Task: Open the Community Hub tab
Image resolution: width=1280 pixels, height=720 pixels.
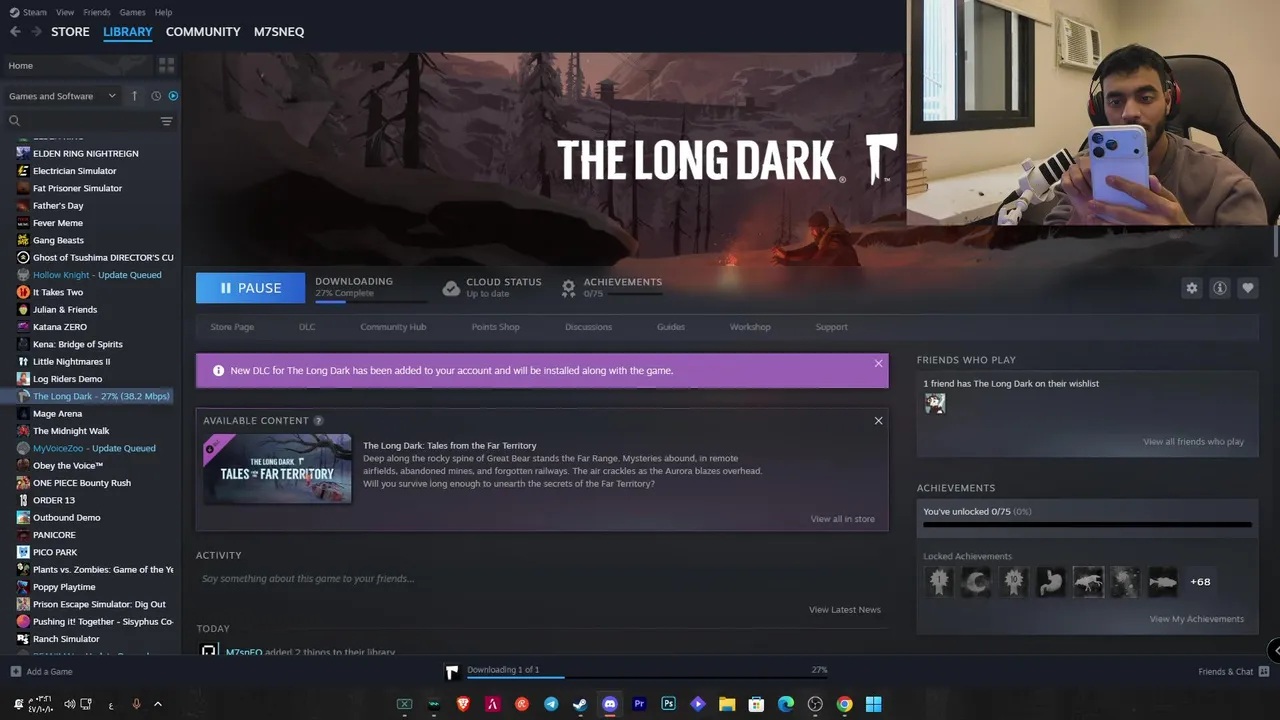Action: 393,327
